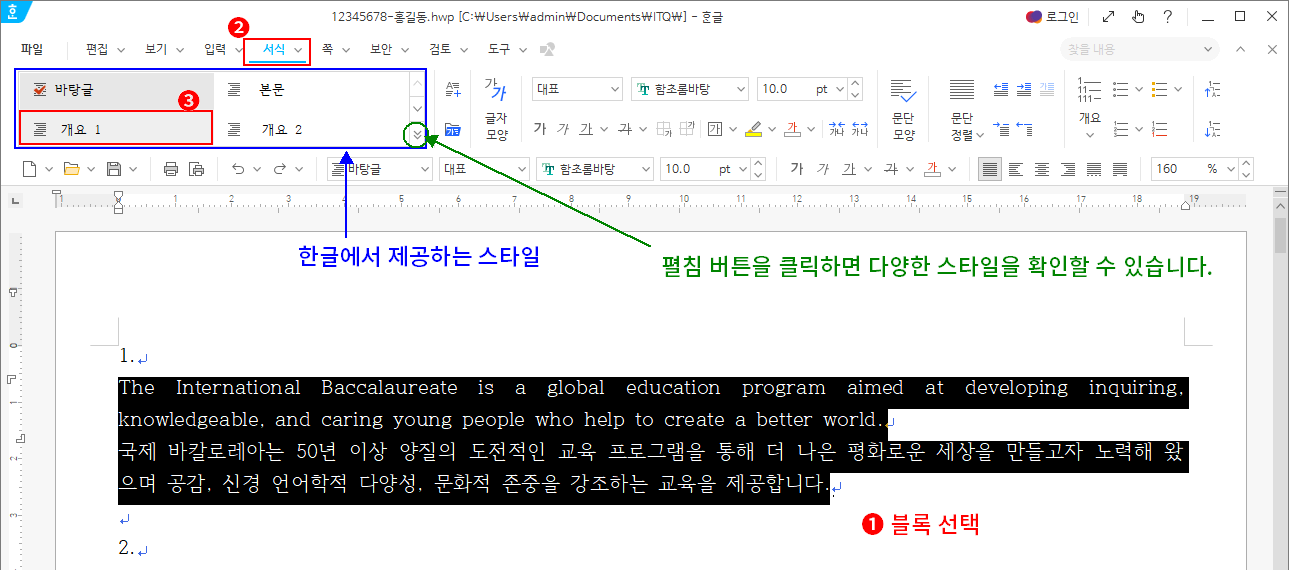Decrease left indent icon in ribbon

click(1001, 89)
